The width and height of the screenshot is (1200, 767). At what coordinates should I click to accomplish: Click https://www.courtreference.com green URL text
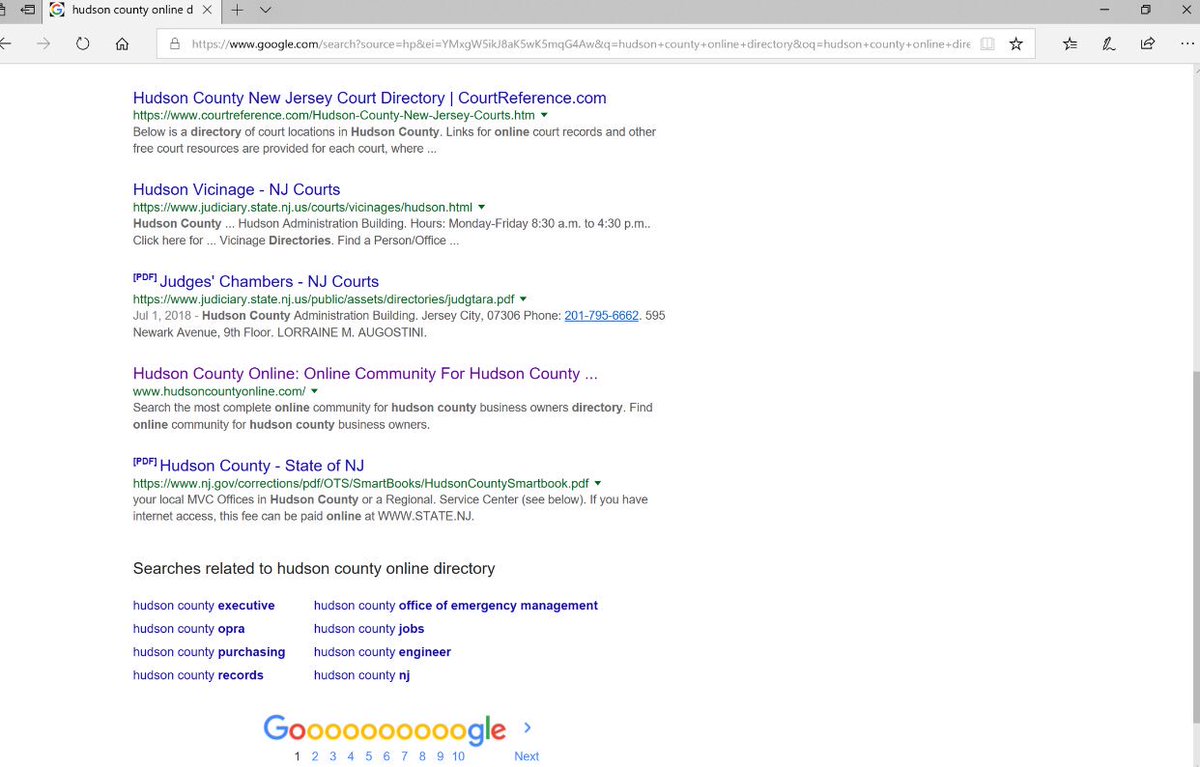pos(333,115)
